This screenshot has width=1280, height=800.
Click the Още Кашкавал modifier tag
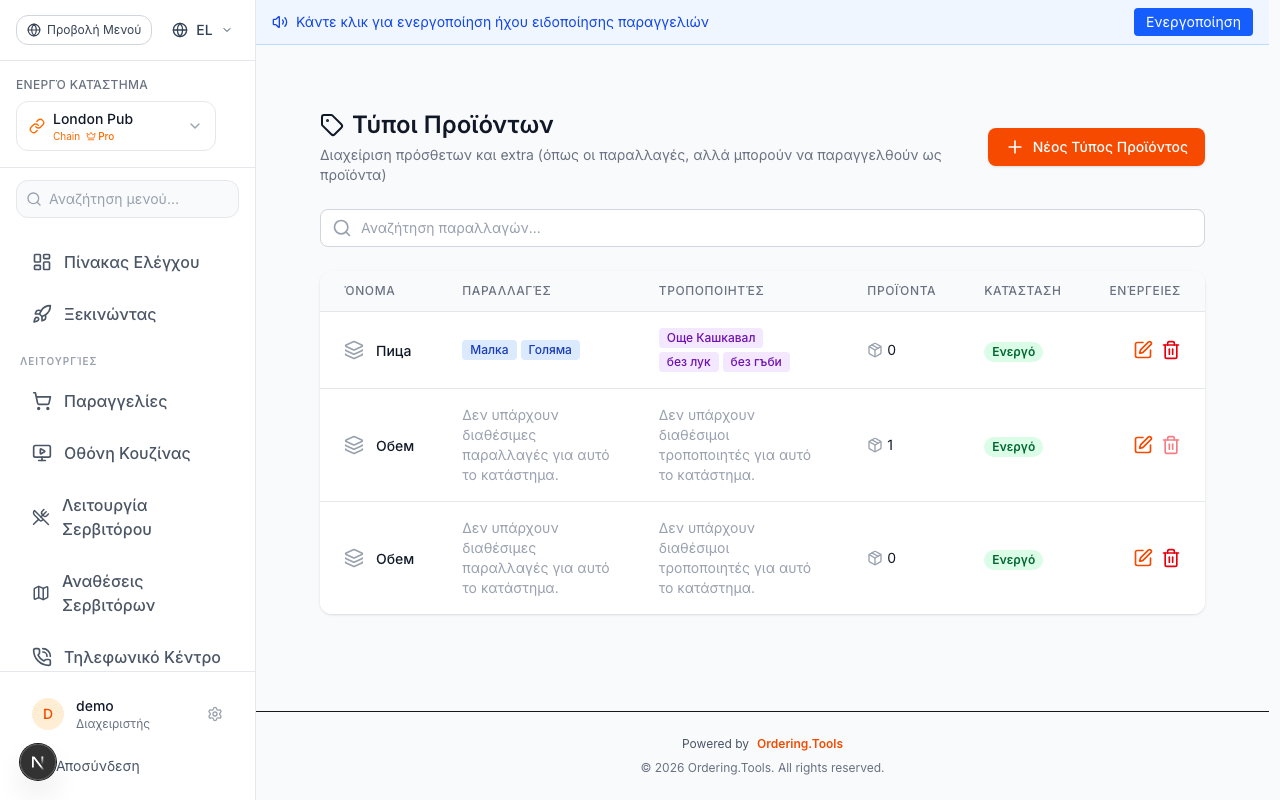[x=711, y=338]
